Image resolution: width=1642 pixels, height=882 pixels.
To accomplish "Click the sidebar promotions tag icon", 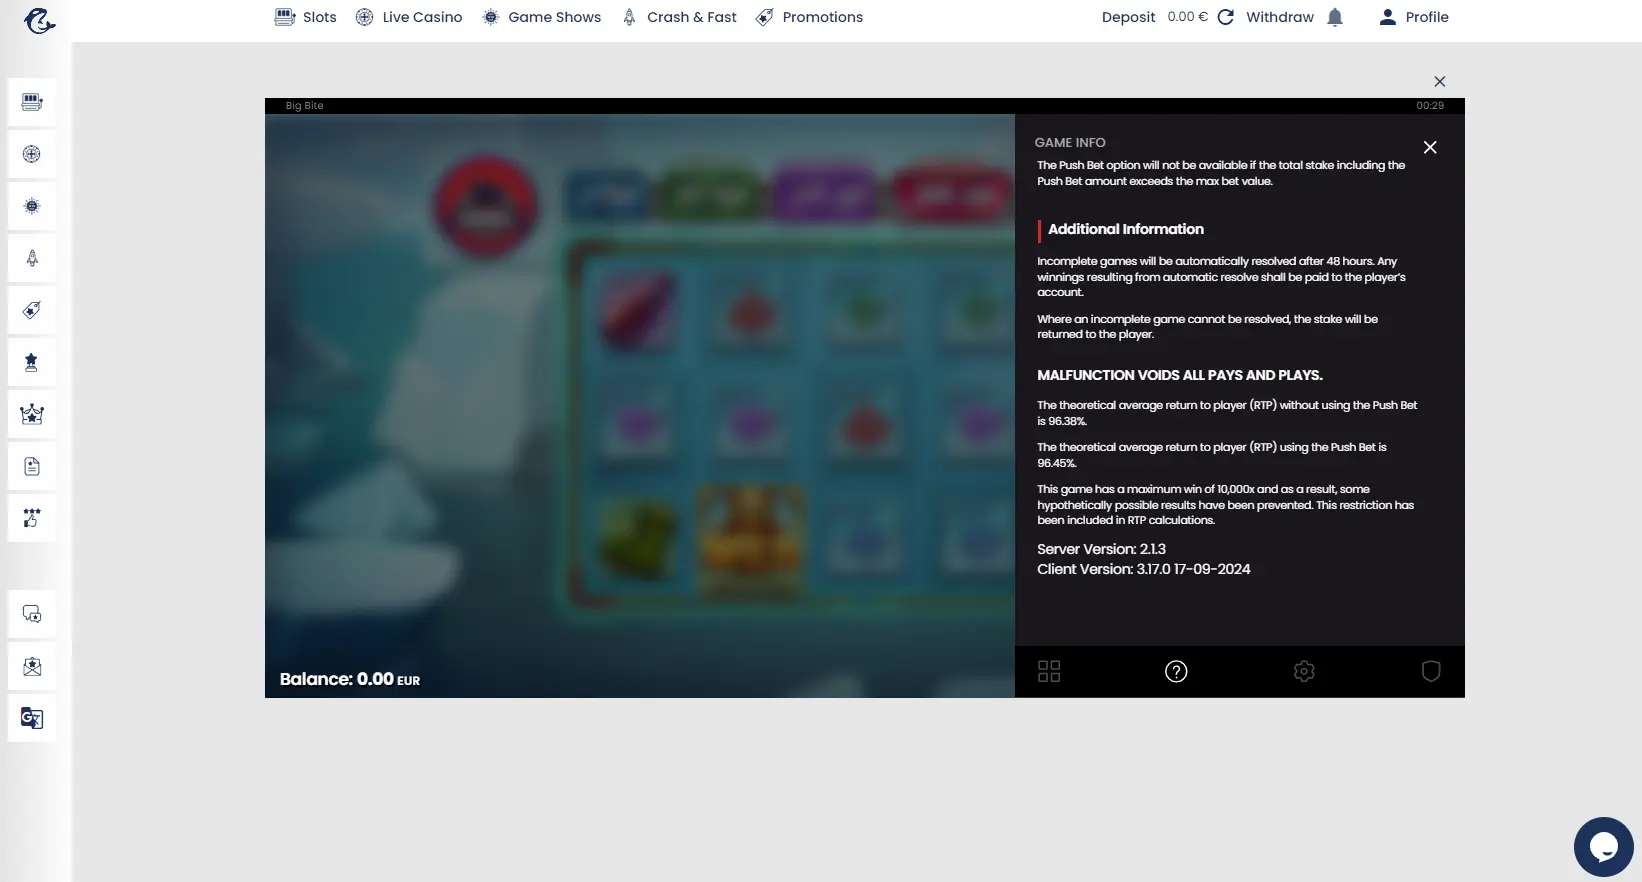I will 32,310.
